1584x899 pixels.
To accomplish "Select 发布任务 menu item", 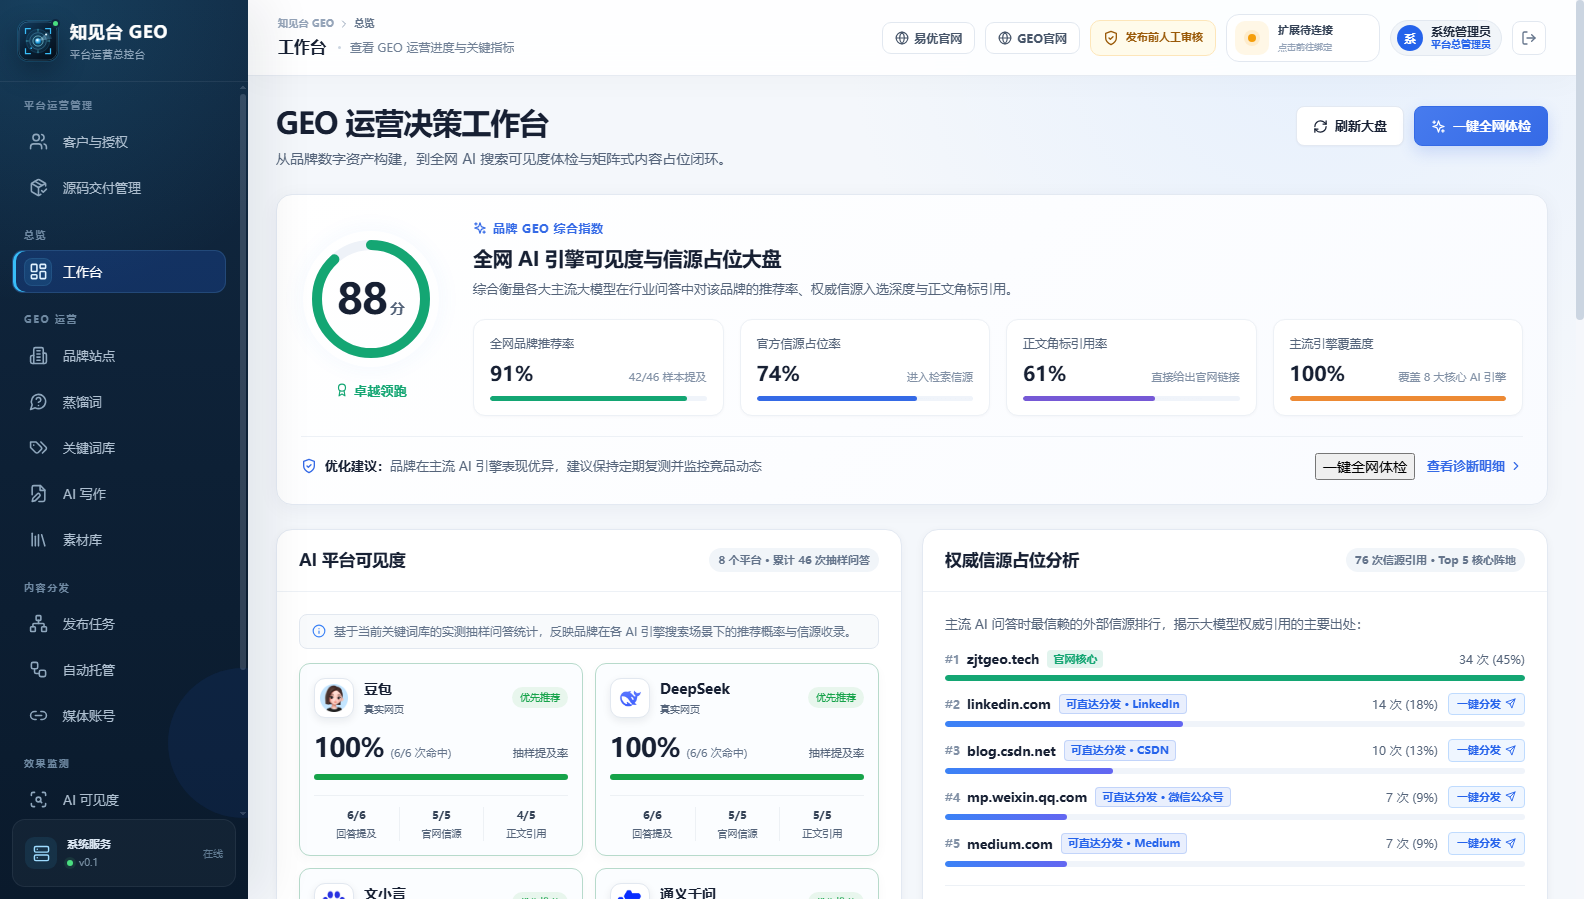I will coord(119,624).
